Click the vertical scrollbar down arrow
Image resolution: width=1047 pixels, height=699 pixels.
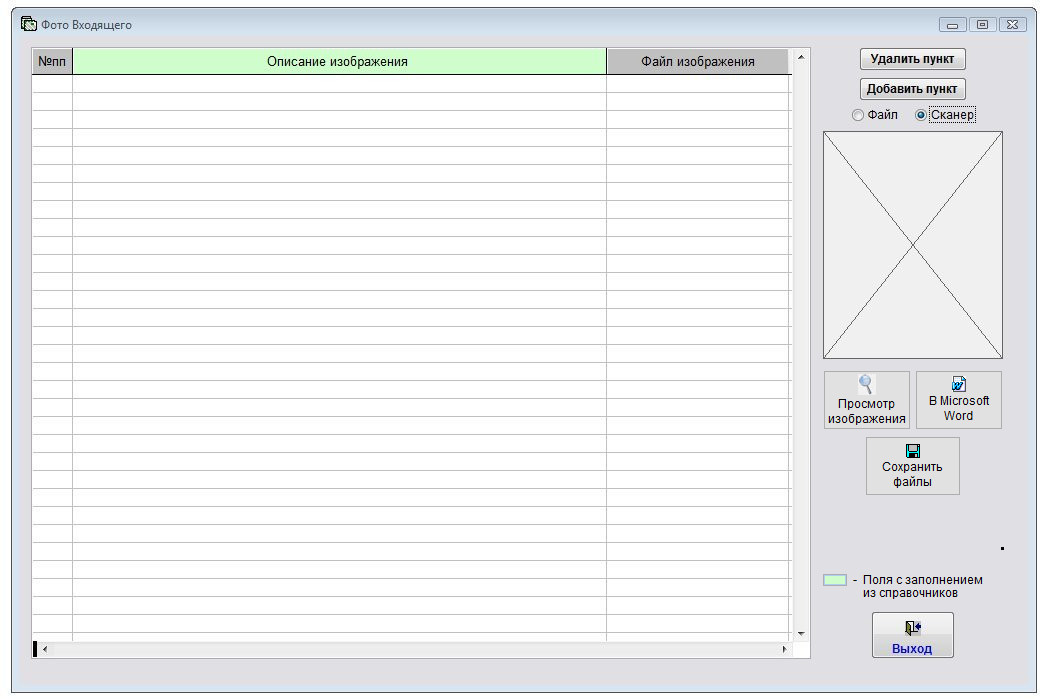tap(801, 634)
